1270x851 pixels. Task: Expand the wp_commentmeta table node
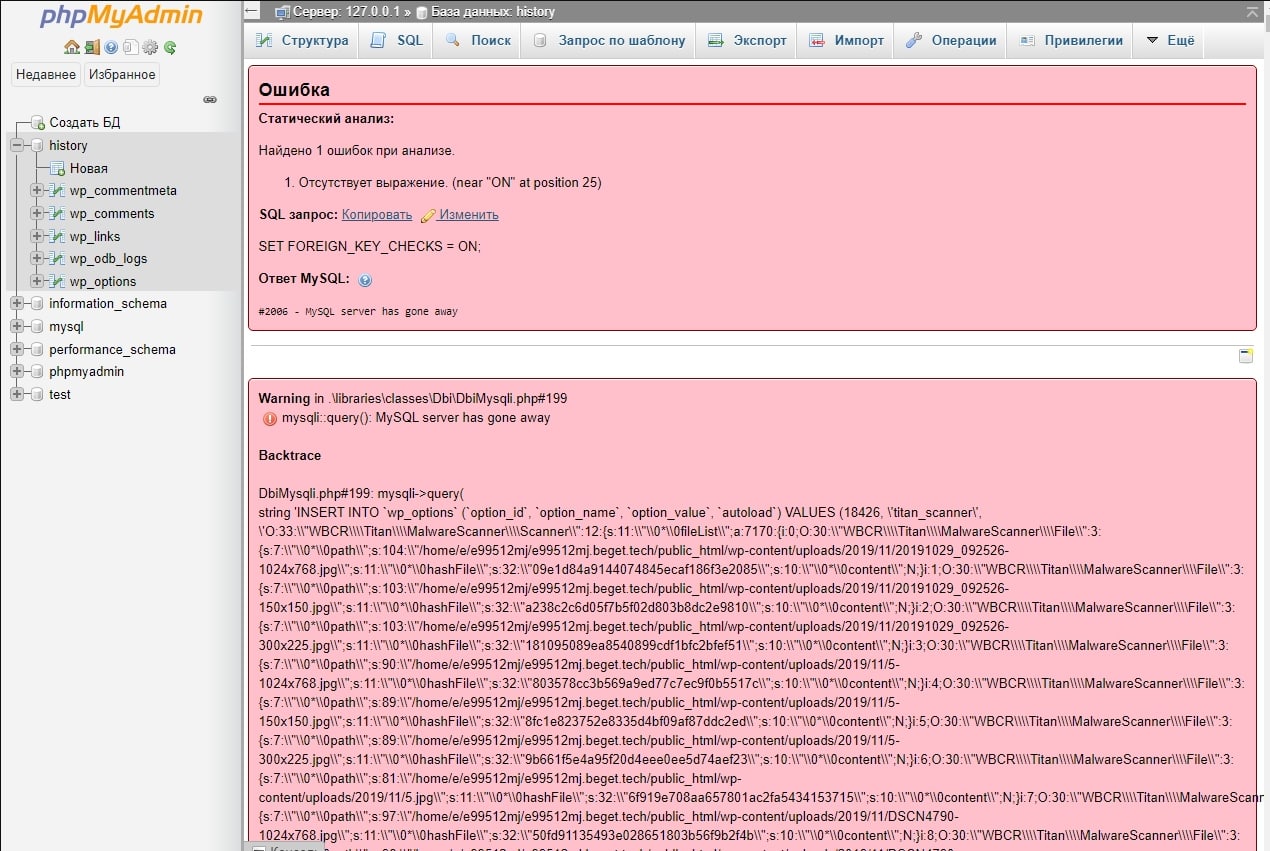pos(37,190)
